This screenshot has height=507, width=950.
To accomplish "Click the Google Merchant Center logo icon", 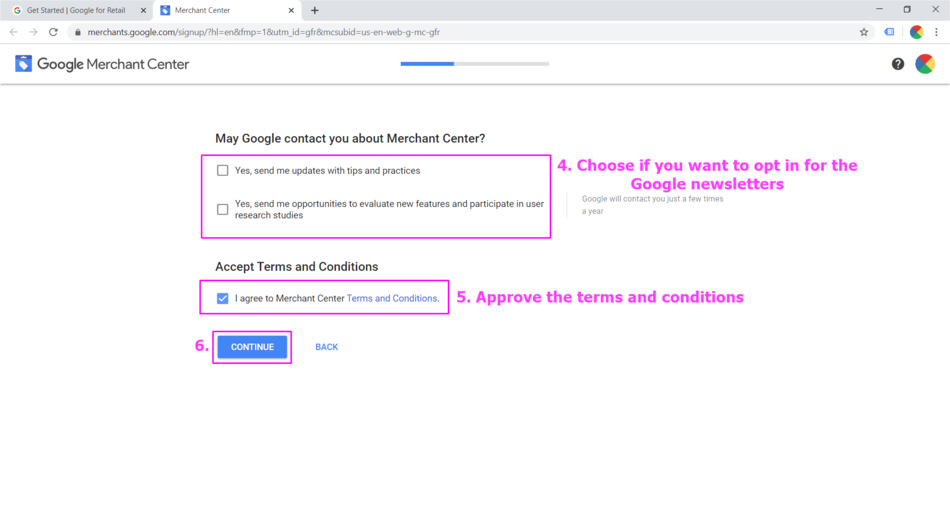I will 23,64.
